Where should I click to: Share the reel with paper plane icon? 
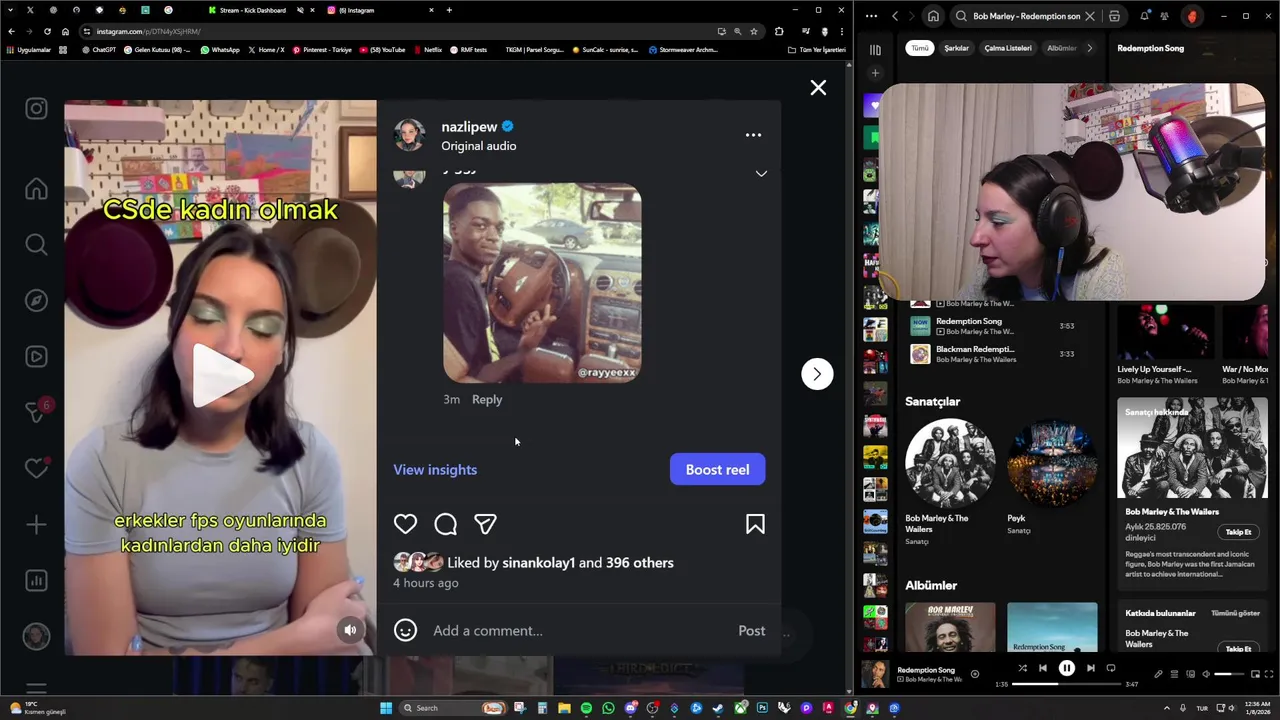pos(485,524)
